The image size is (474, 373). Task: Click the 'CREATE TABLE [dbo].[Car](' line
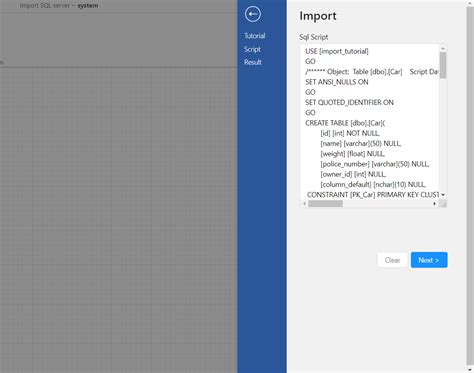(345, 123)
